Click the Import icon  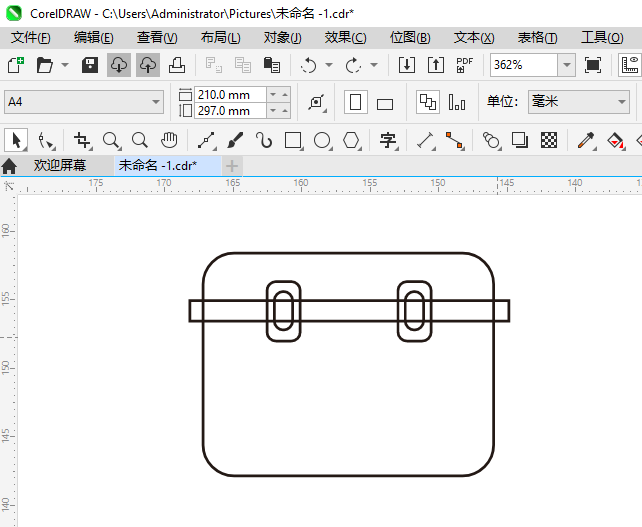[x=407, y=65]
